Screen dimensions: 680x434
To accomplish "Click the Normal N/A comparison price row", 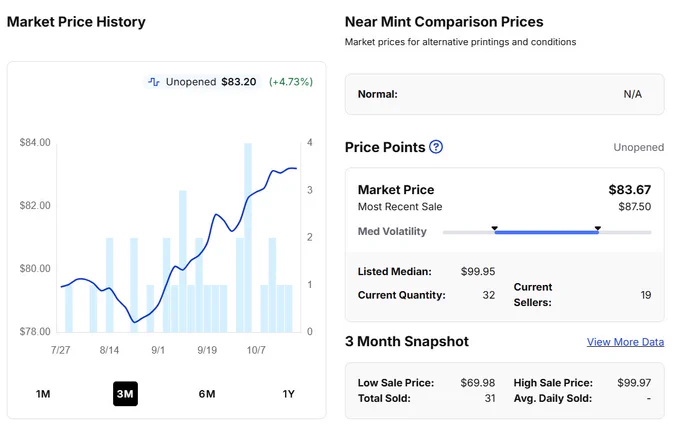I will (504, 95).
